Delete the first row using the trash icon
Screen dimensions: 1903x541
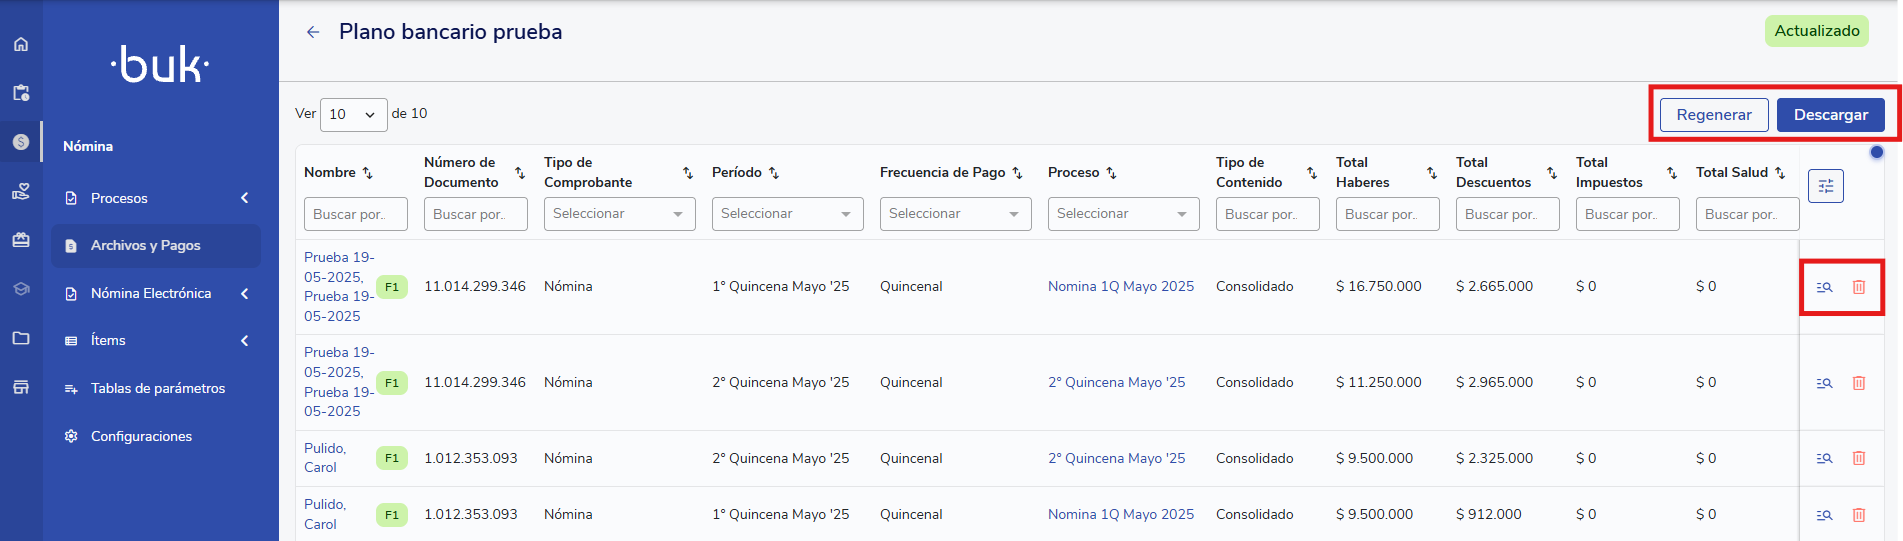[1858, 287]
